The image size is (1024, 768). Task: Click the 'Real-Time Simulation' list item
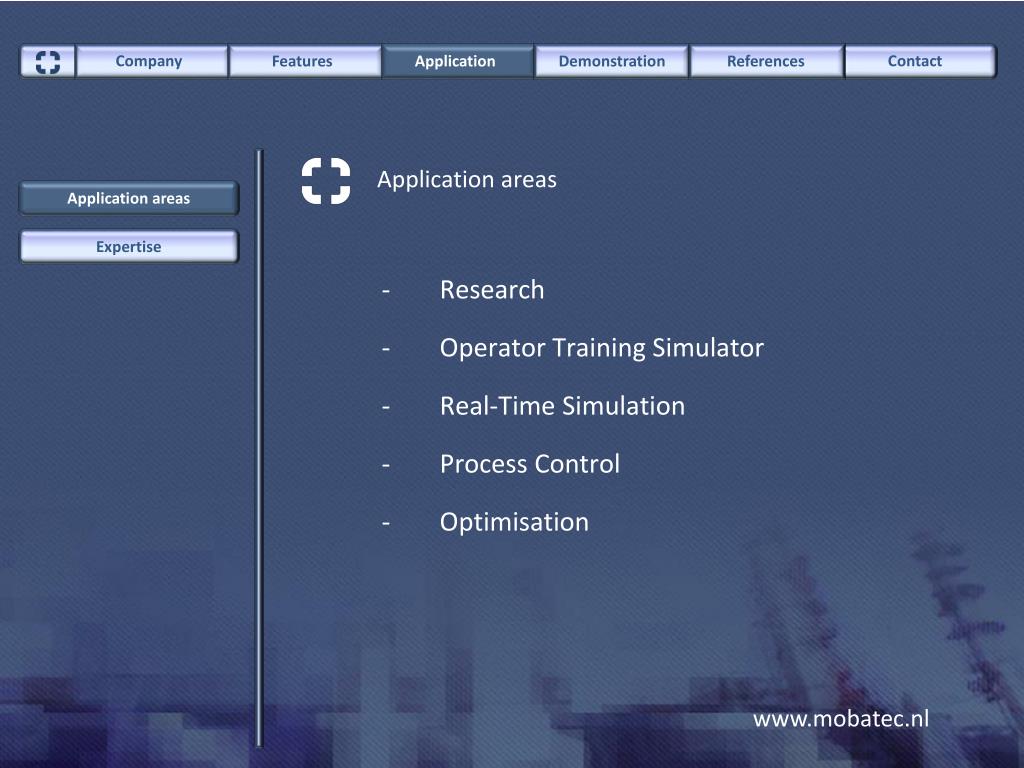pos(562,406)
